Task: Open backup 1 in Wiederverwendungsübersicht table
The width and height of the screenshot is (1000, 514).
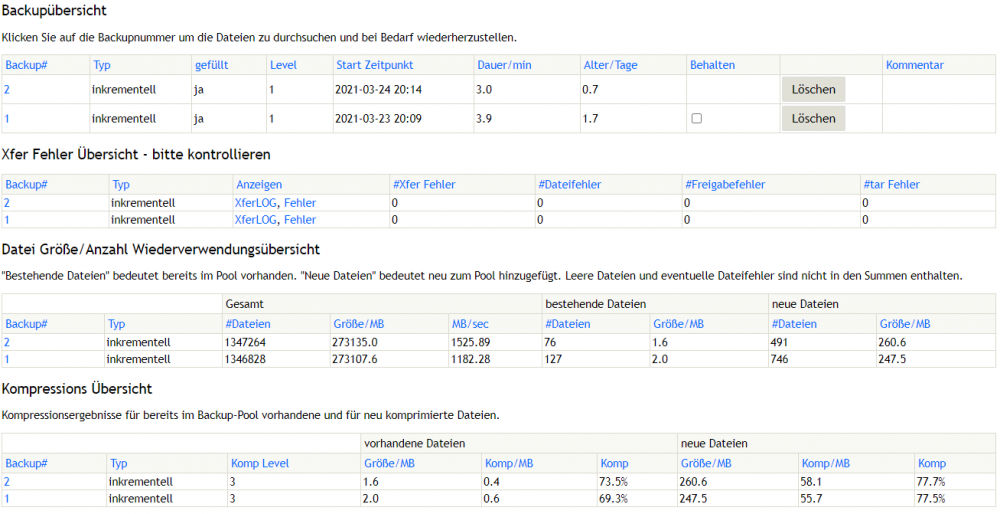Action: click(x=6, y=359)
